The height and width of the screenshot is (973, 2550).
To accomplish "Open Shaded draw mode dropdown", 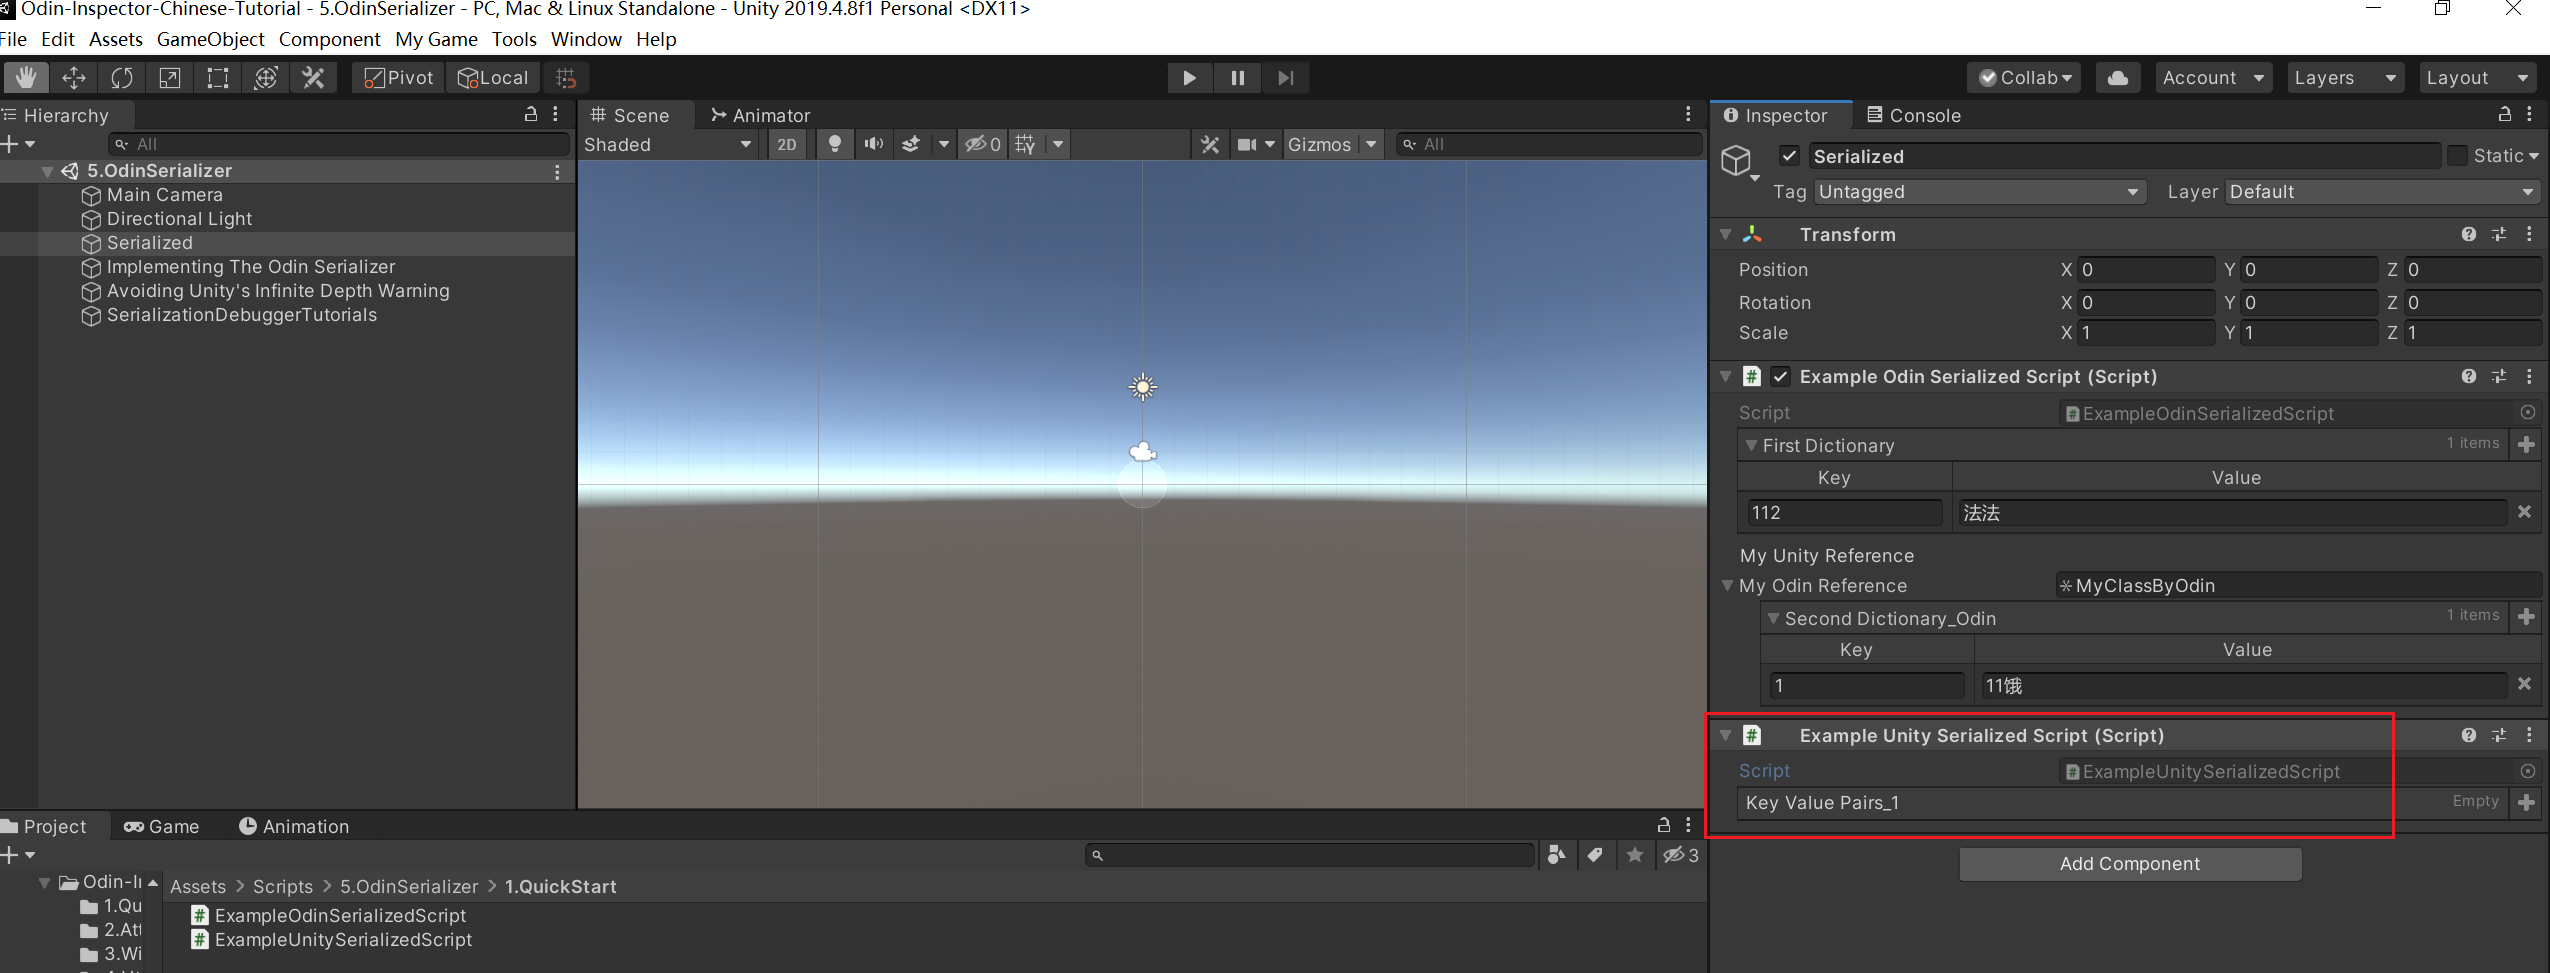I will 668,144.
